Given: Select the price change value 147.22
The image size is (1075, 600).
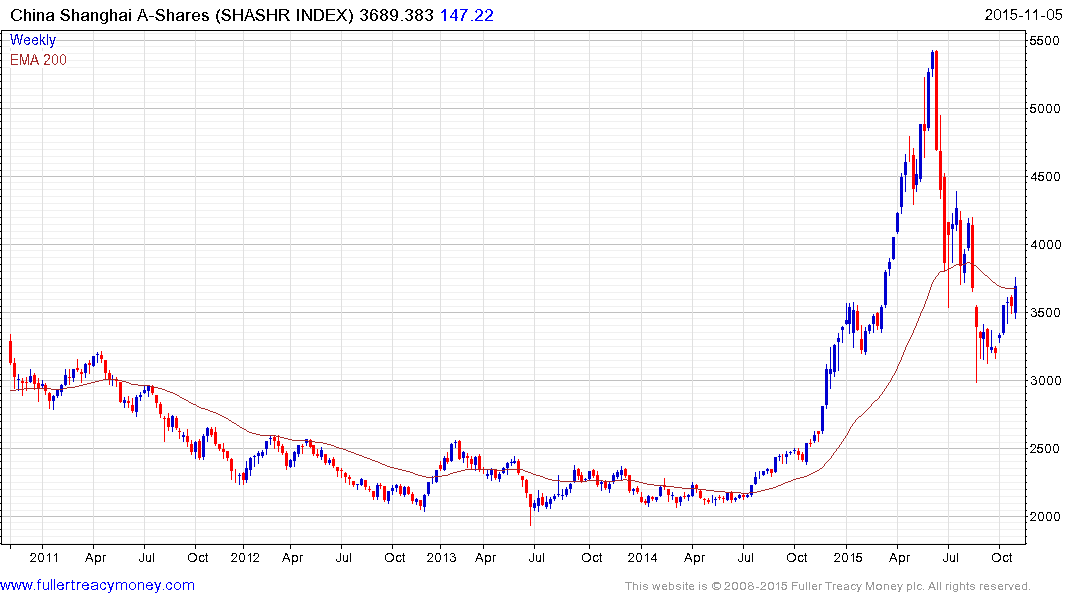Looking at the screenshot, I should [x=467, y=15].
